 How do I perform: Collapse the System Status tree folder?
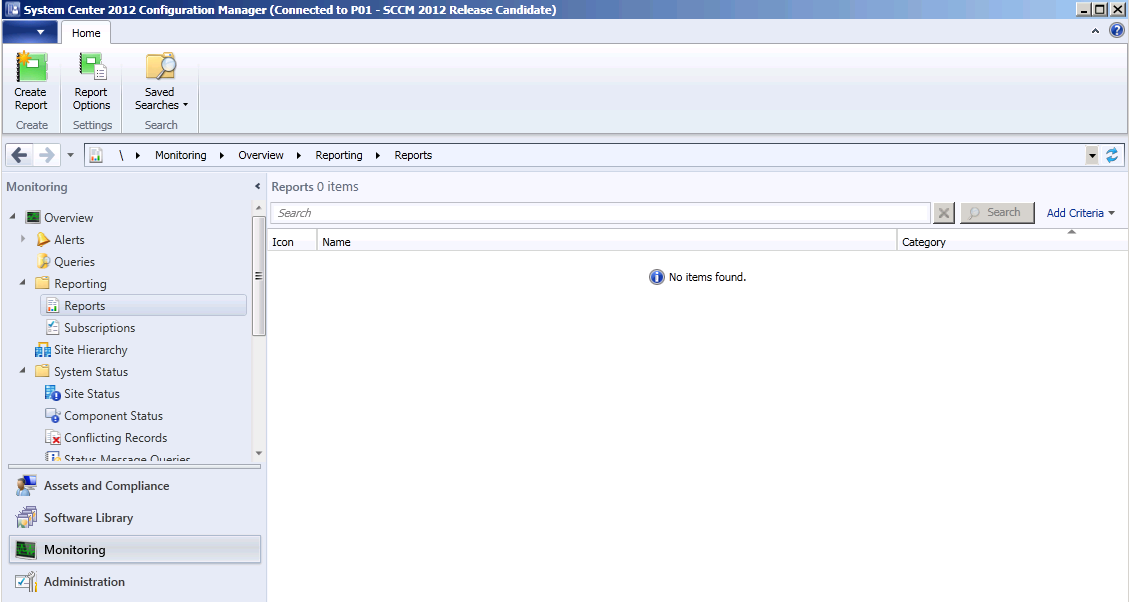click(x=23, y=371)
